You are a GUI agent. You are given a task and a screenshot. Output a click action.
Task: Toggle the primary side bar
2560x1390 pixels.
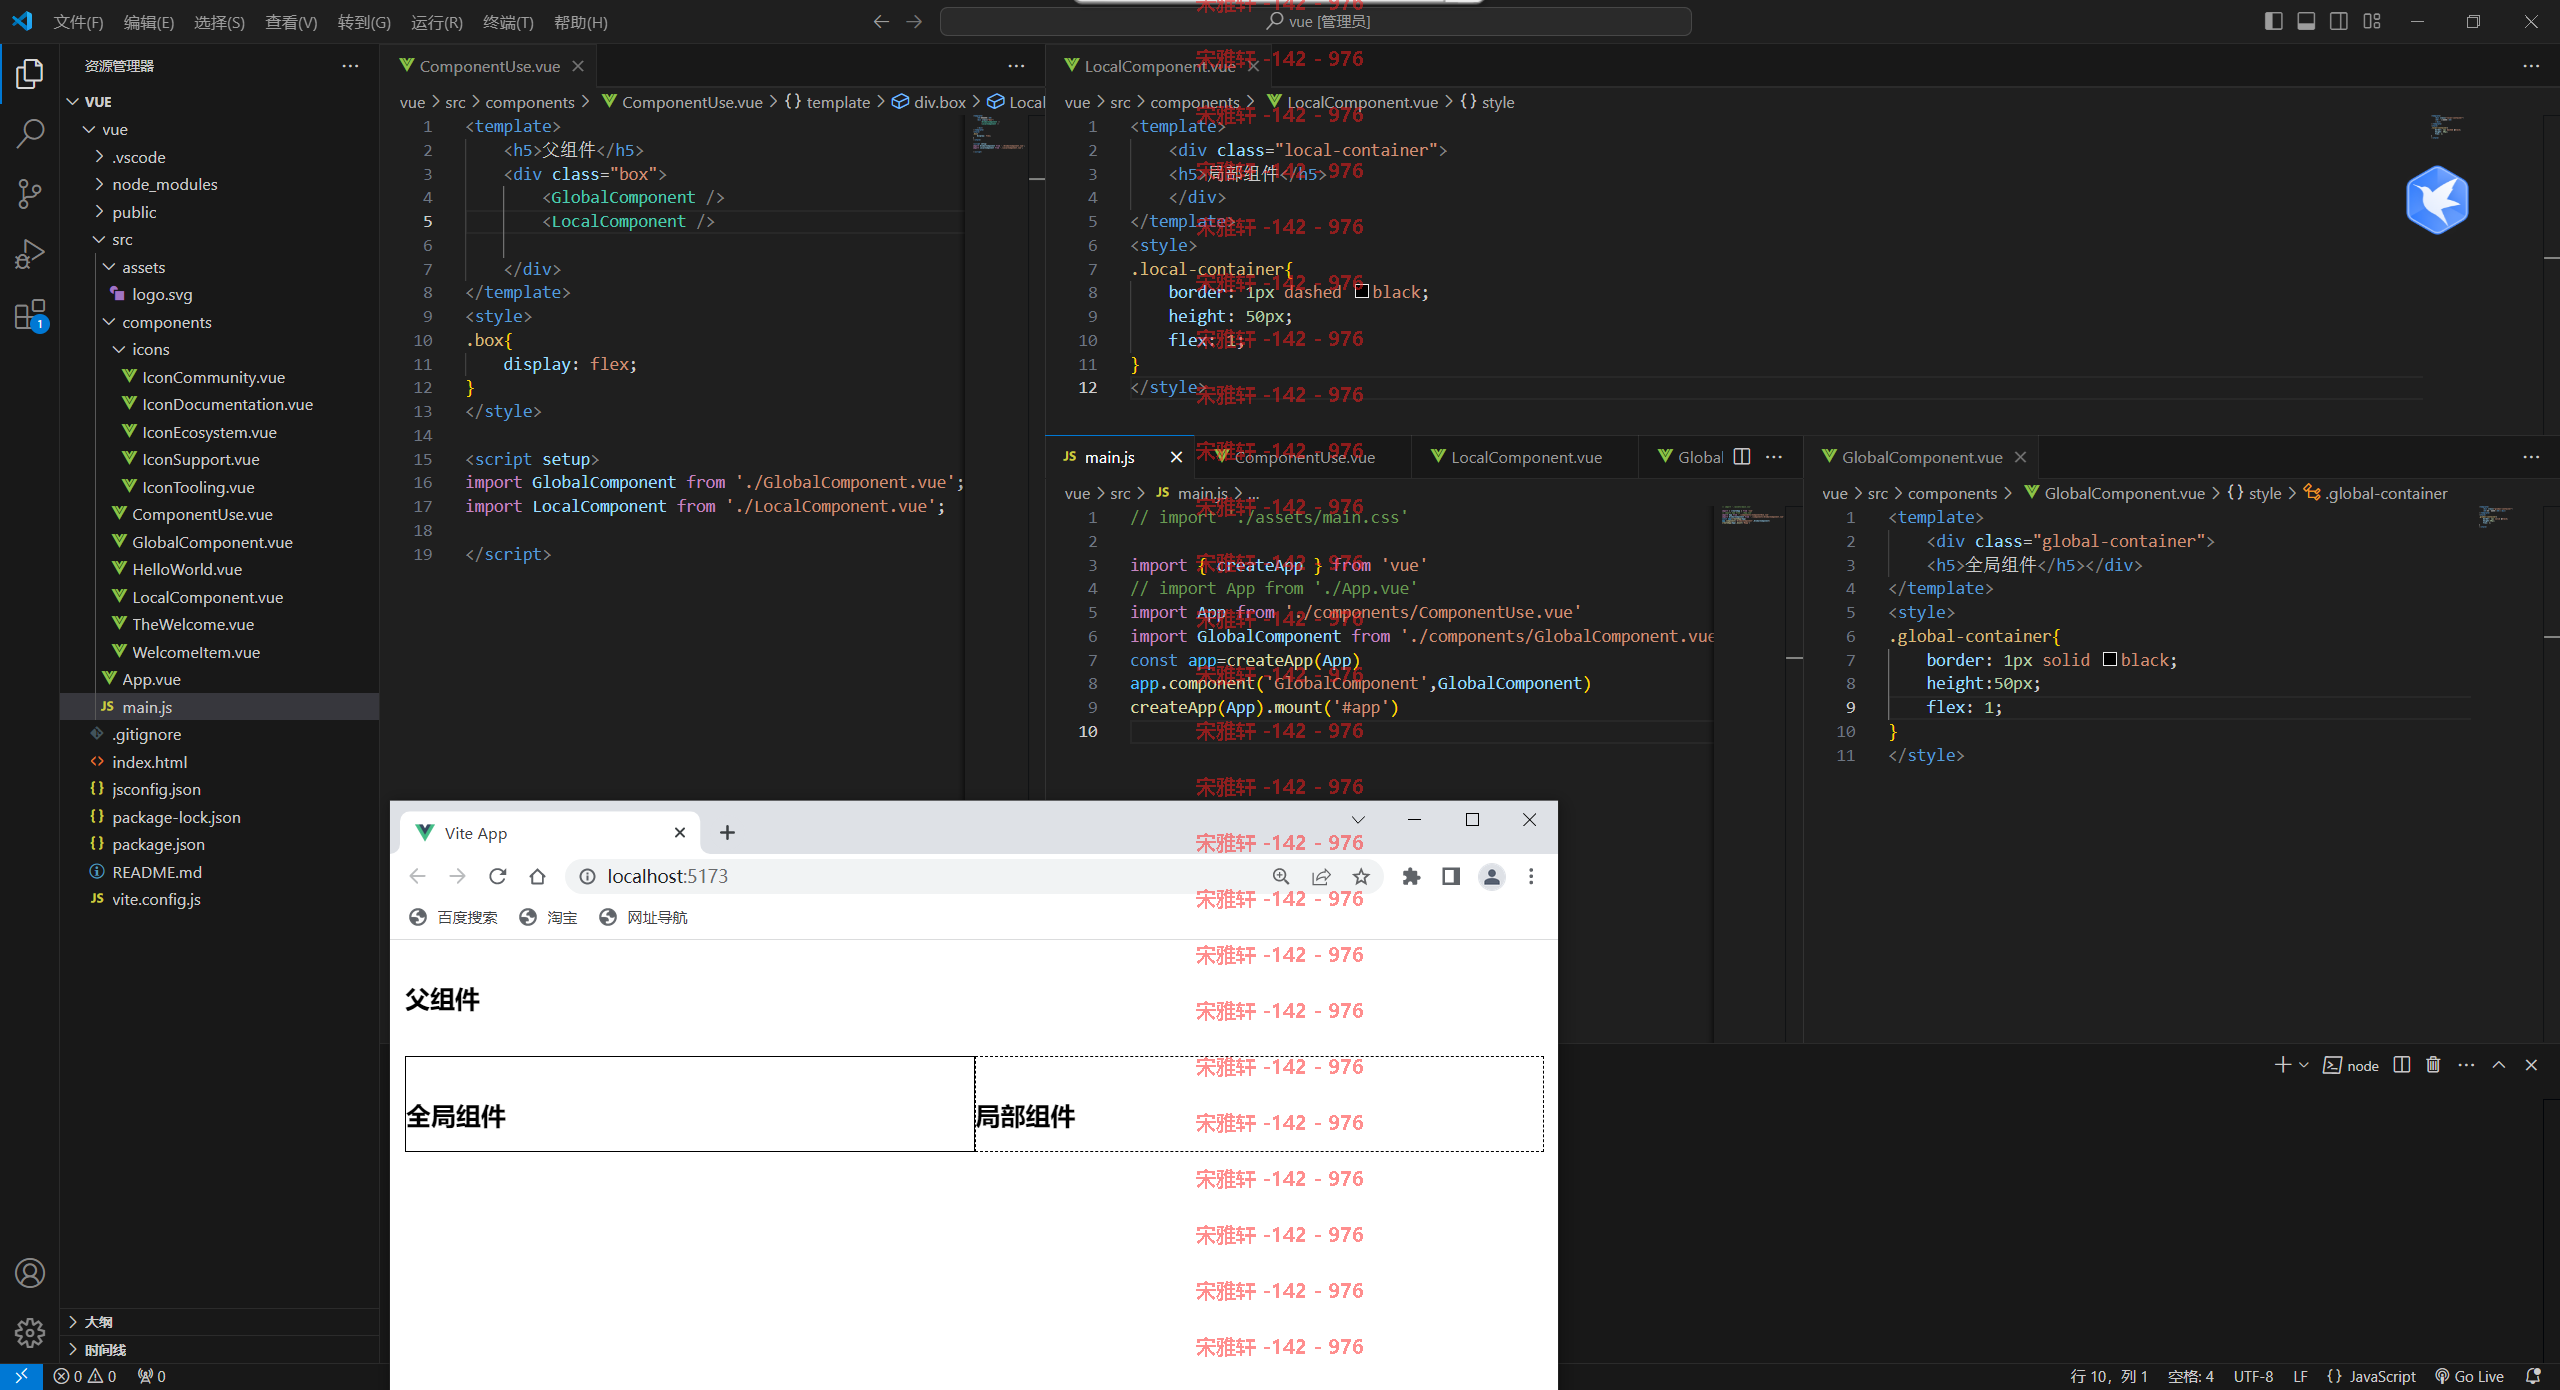point(2273,21)
